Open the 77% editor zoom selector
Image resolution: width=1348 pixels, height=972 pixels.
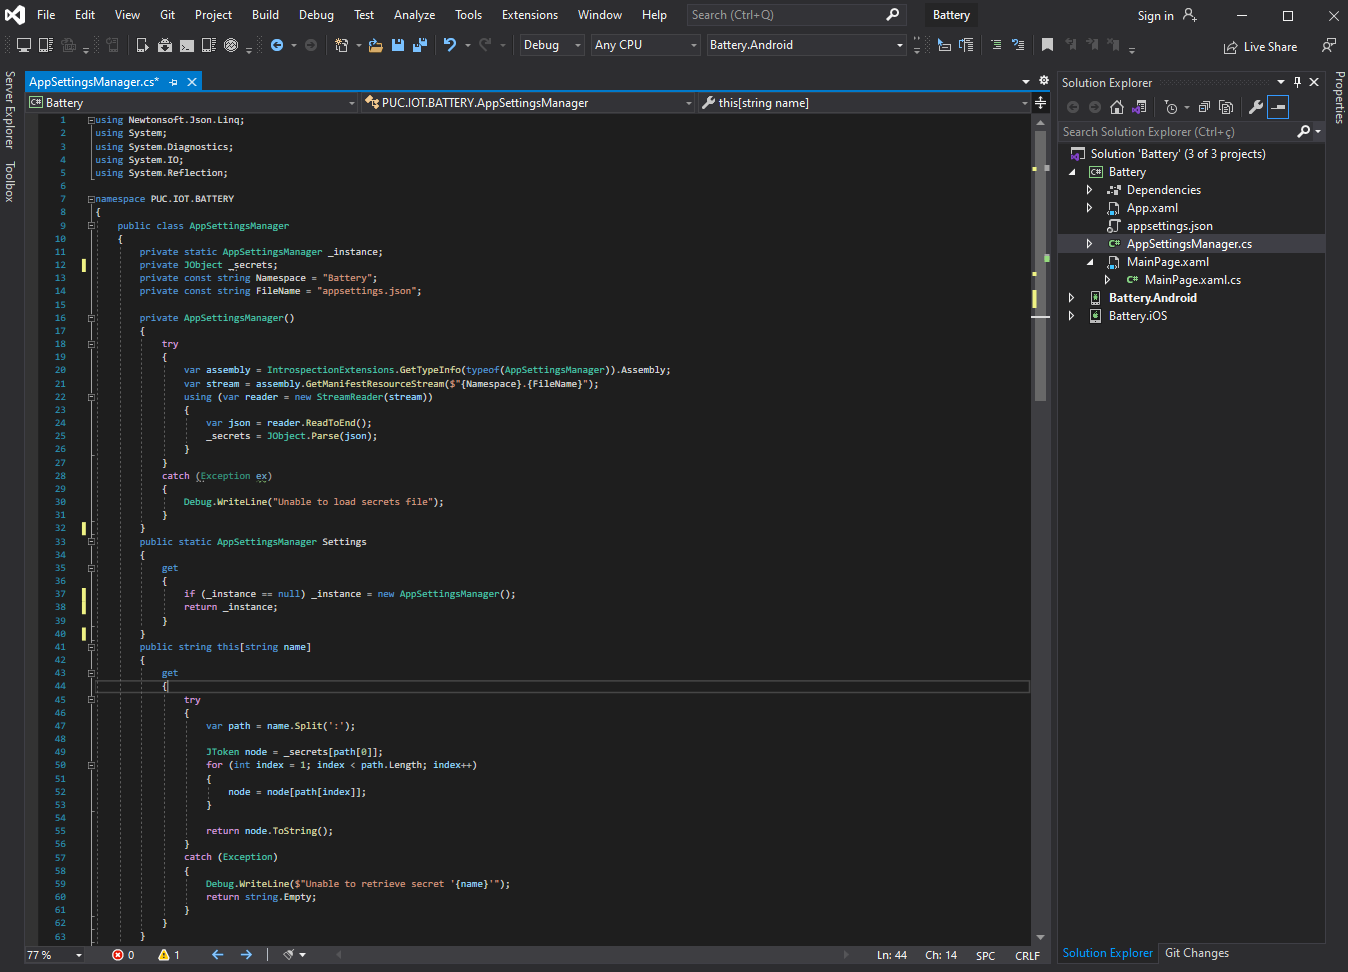[53, 954]
